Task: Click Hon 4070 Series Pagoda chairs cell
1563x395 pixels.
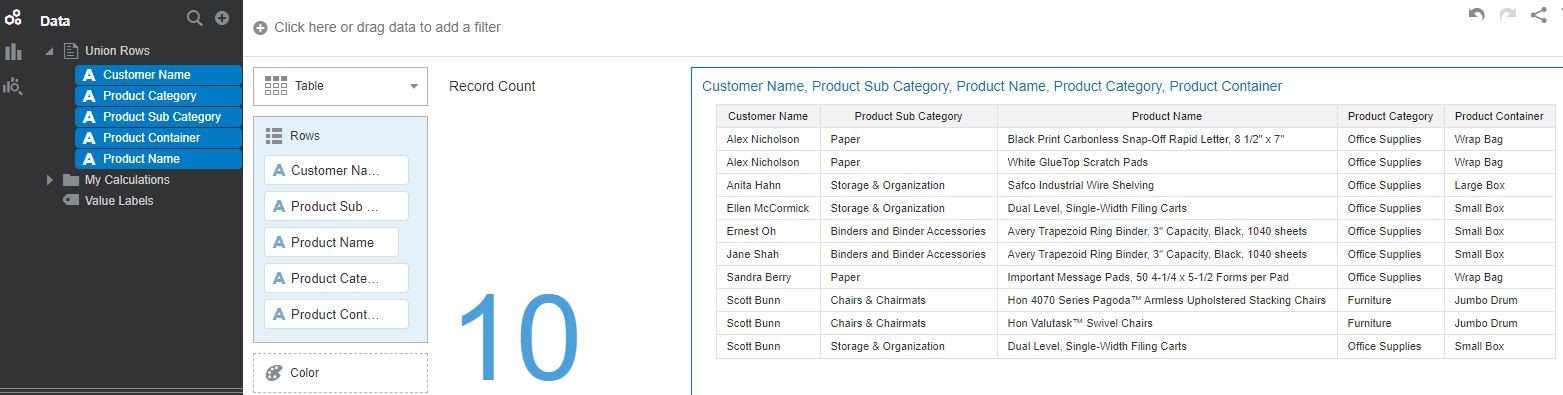Action: (1167, 300)
